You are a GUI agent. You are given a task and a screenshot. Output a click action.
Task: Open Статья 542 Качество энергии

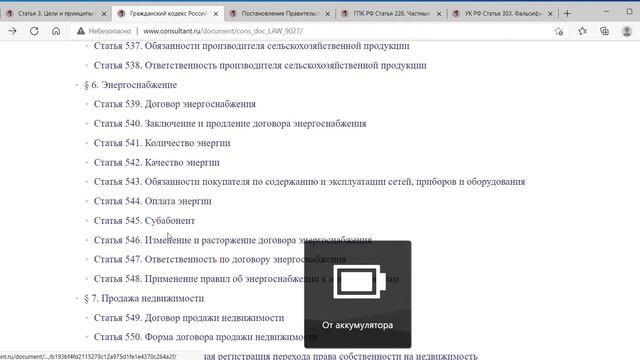click(157, 162)
